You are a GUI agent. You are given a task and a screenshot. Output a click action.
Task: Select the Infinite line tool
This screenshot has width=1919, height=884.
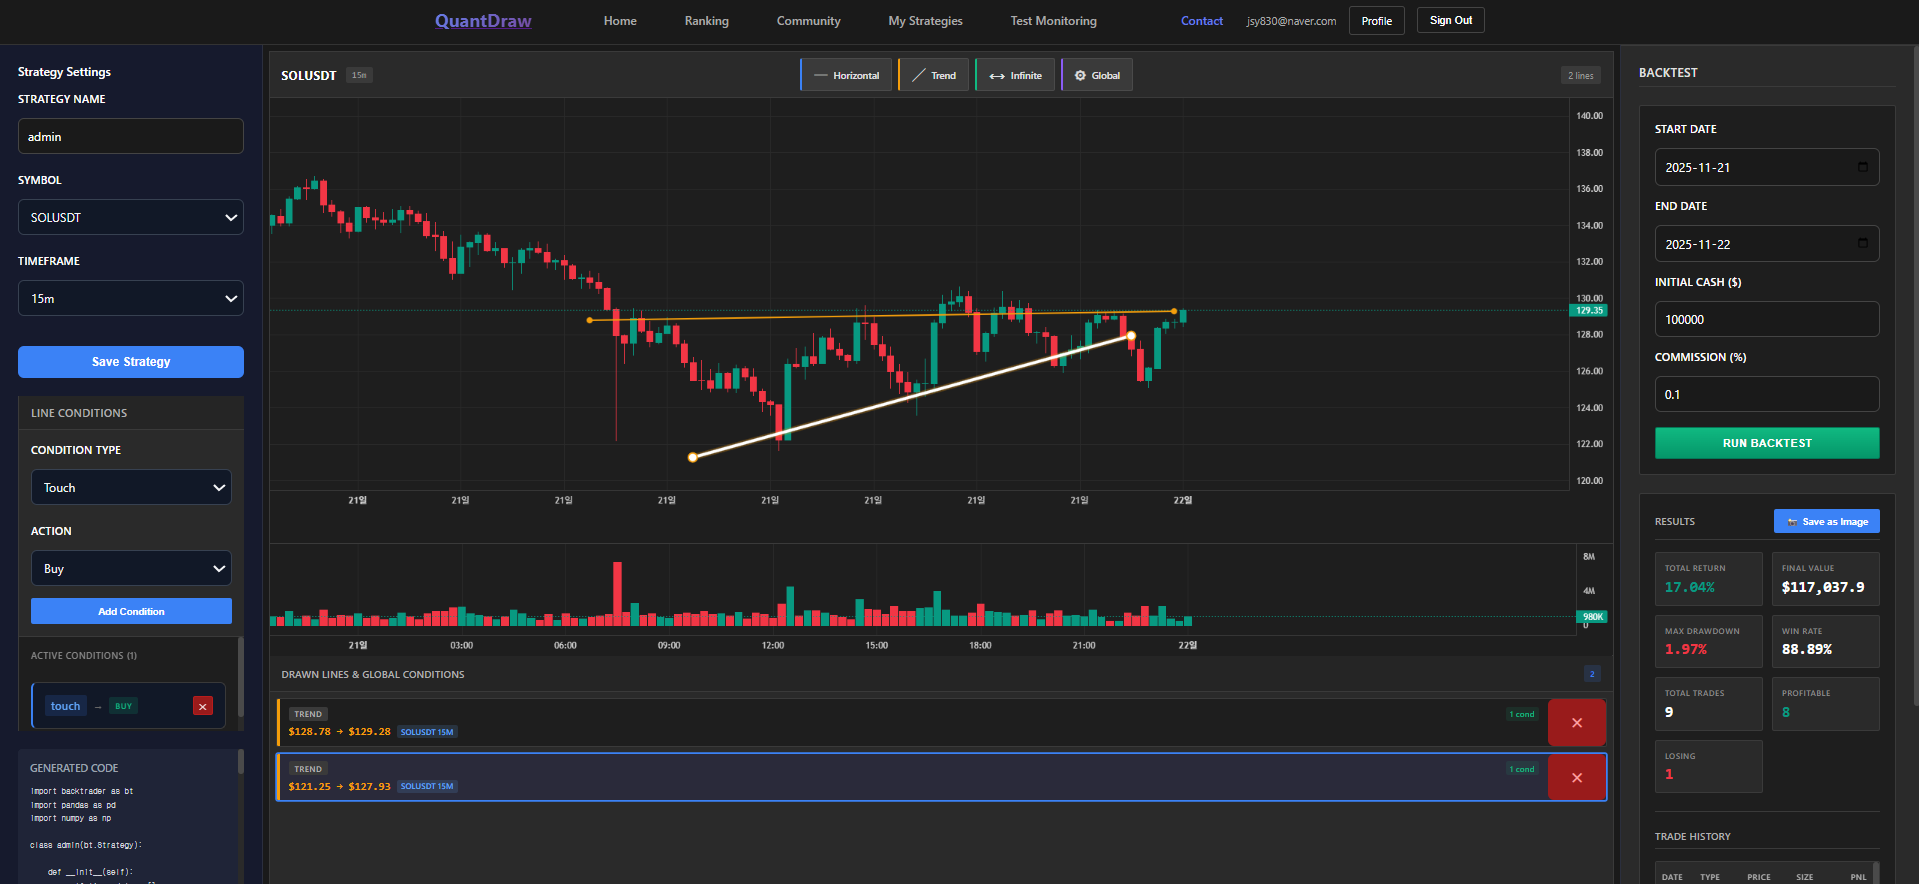1015,75
